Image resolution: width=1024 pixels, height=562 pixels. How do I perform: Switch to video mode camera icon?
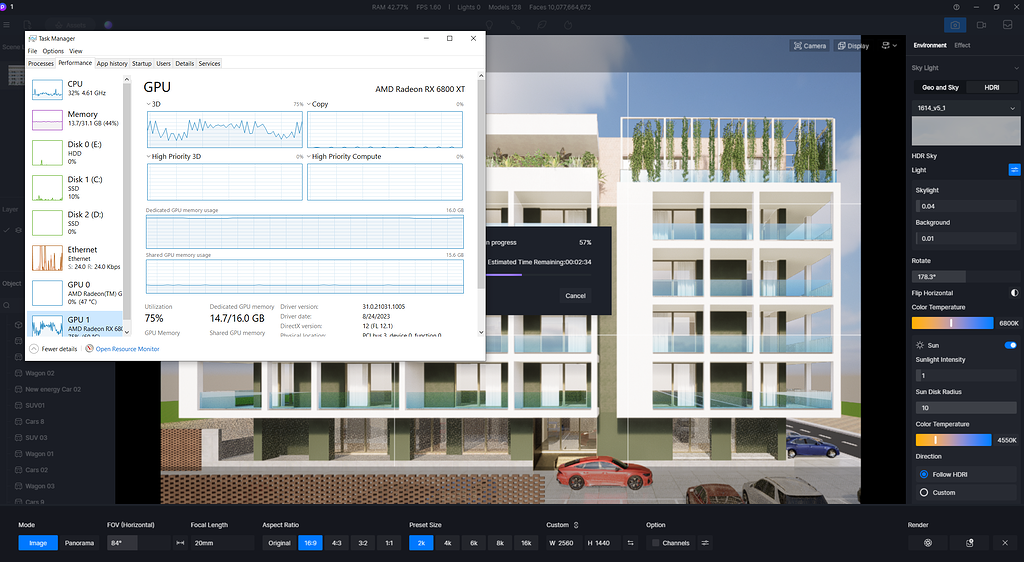click(x=981, y=25)
